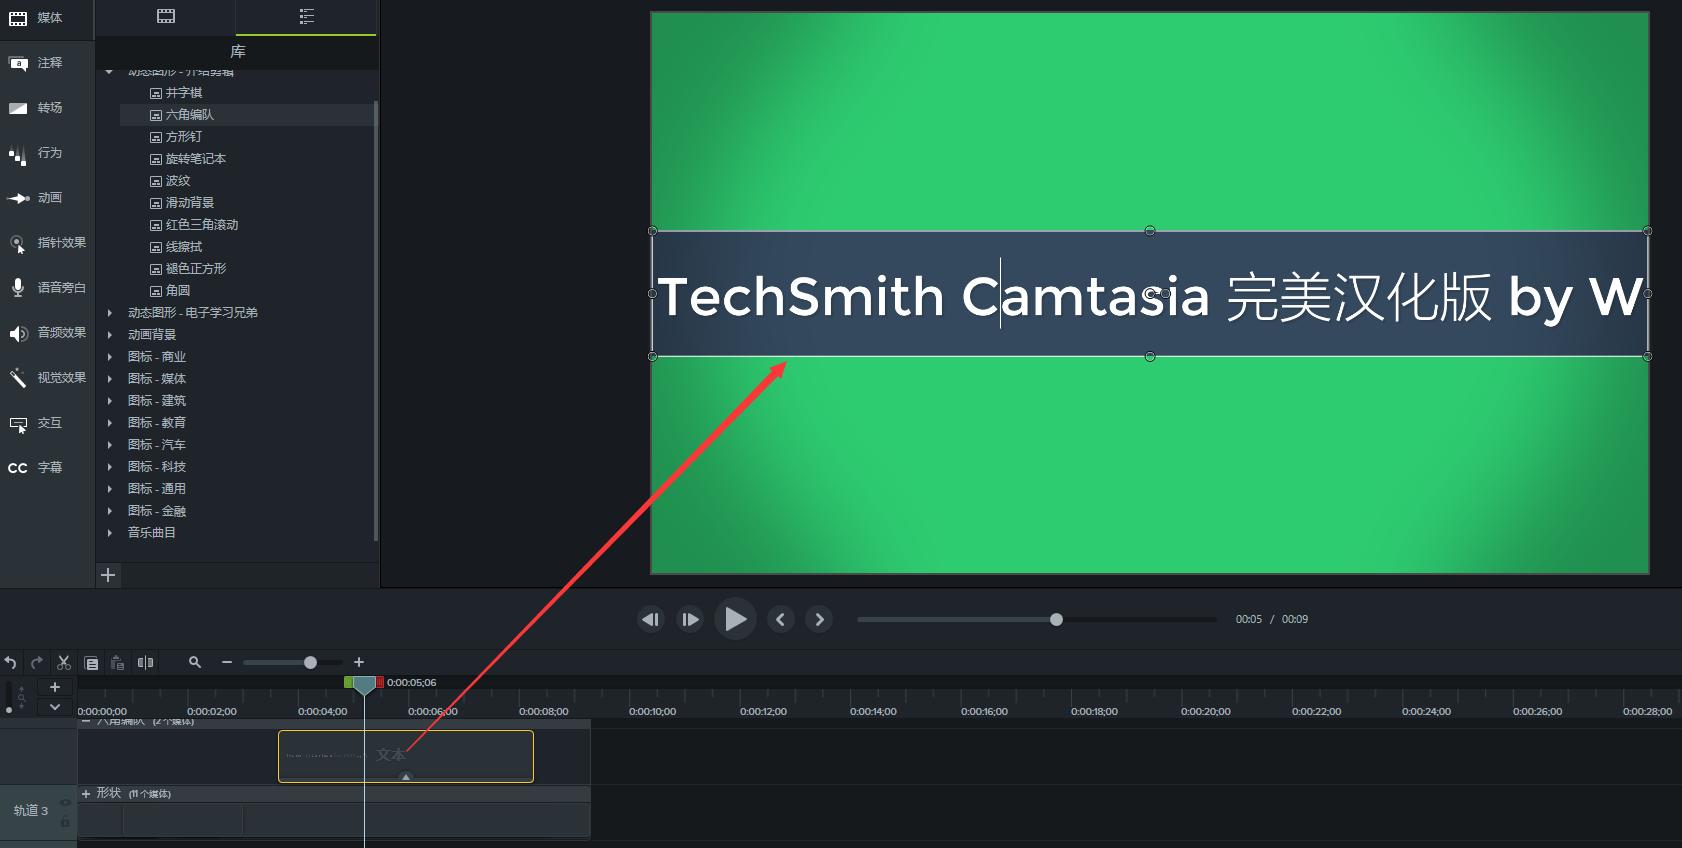Expand the 图标 - 通用 folder

coord(110,489)
